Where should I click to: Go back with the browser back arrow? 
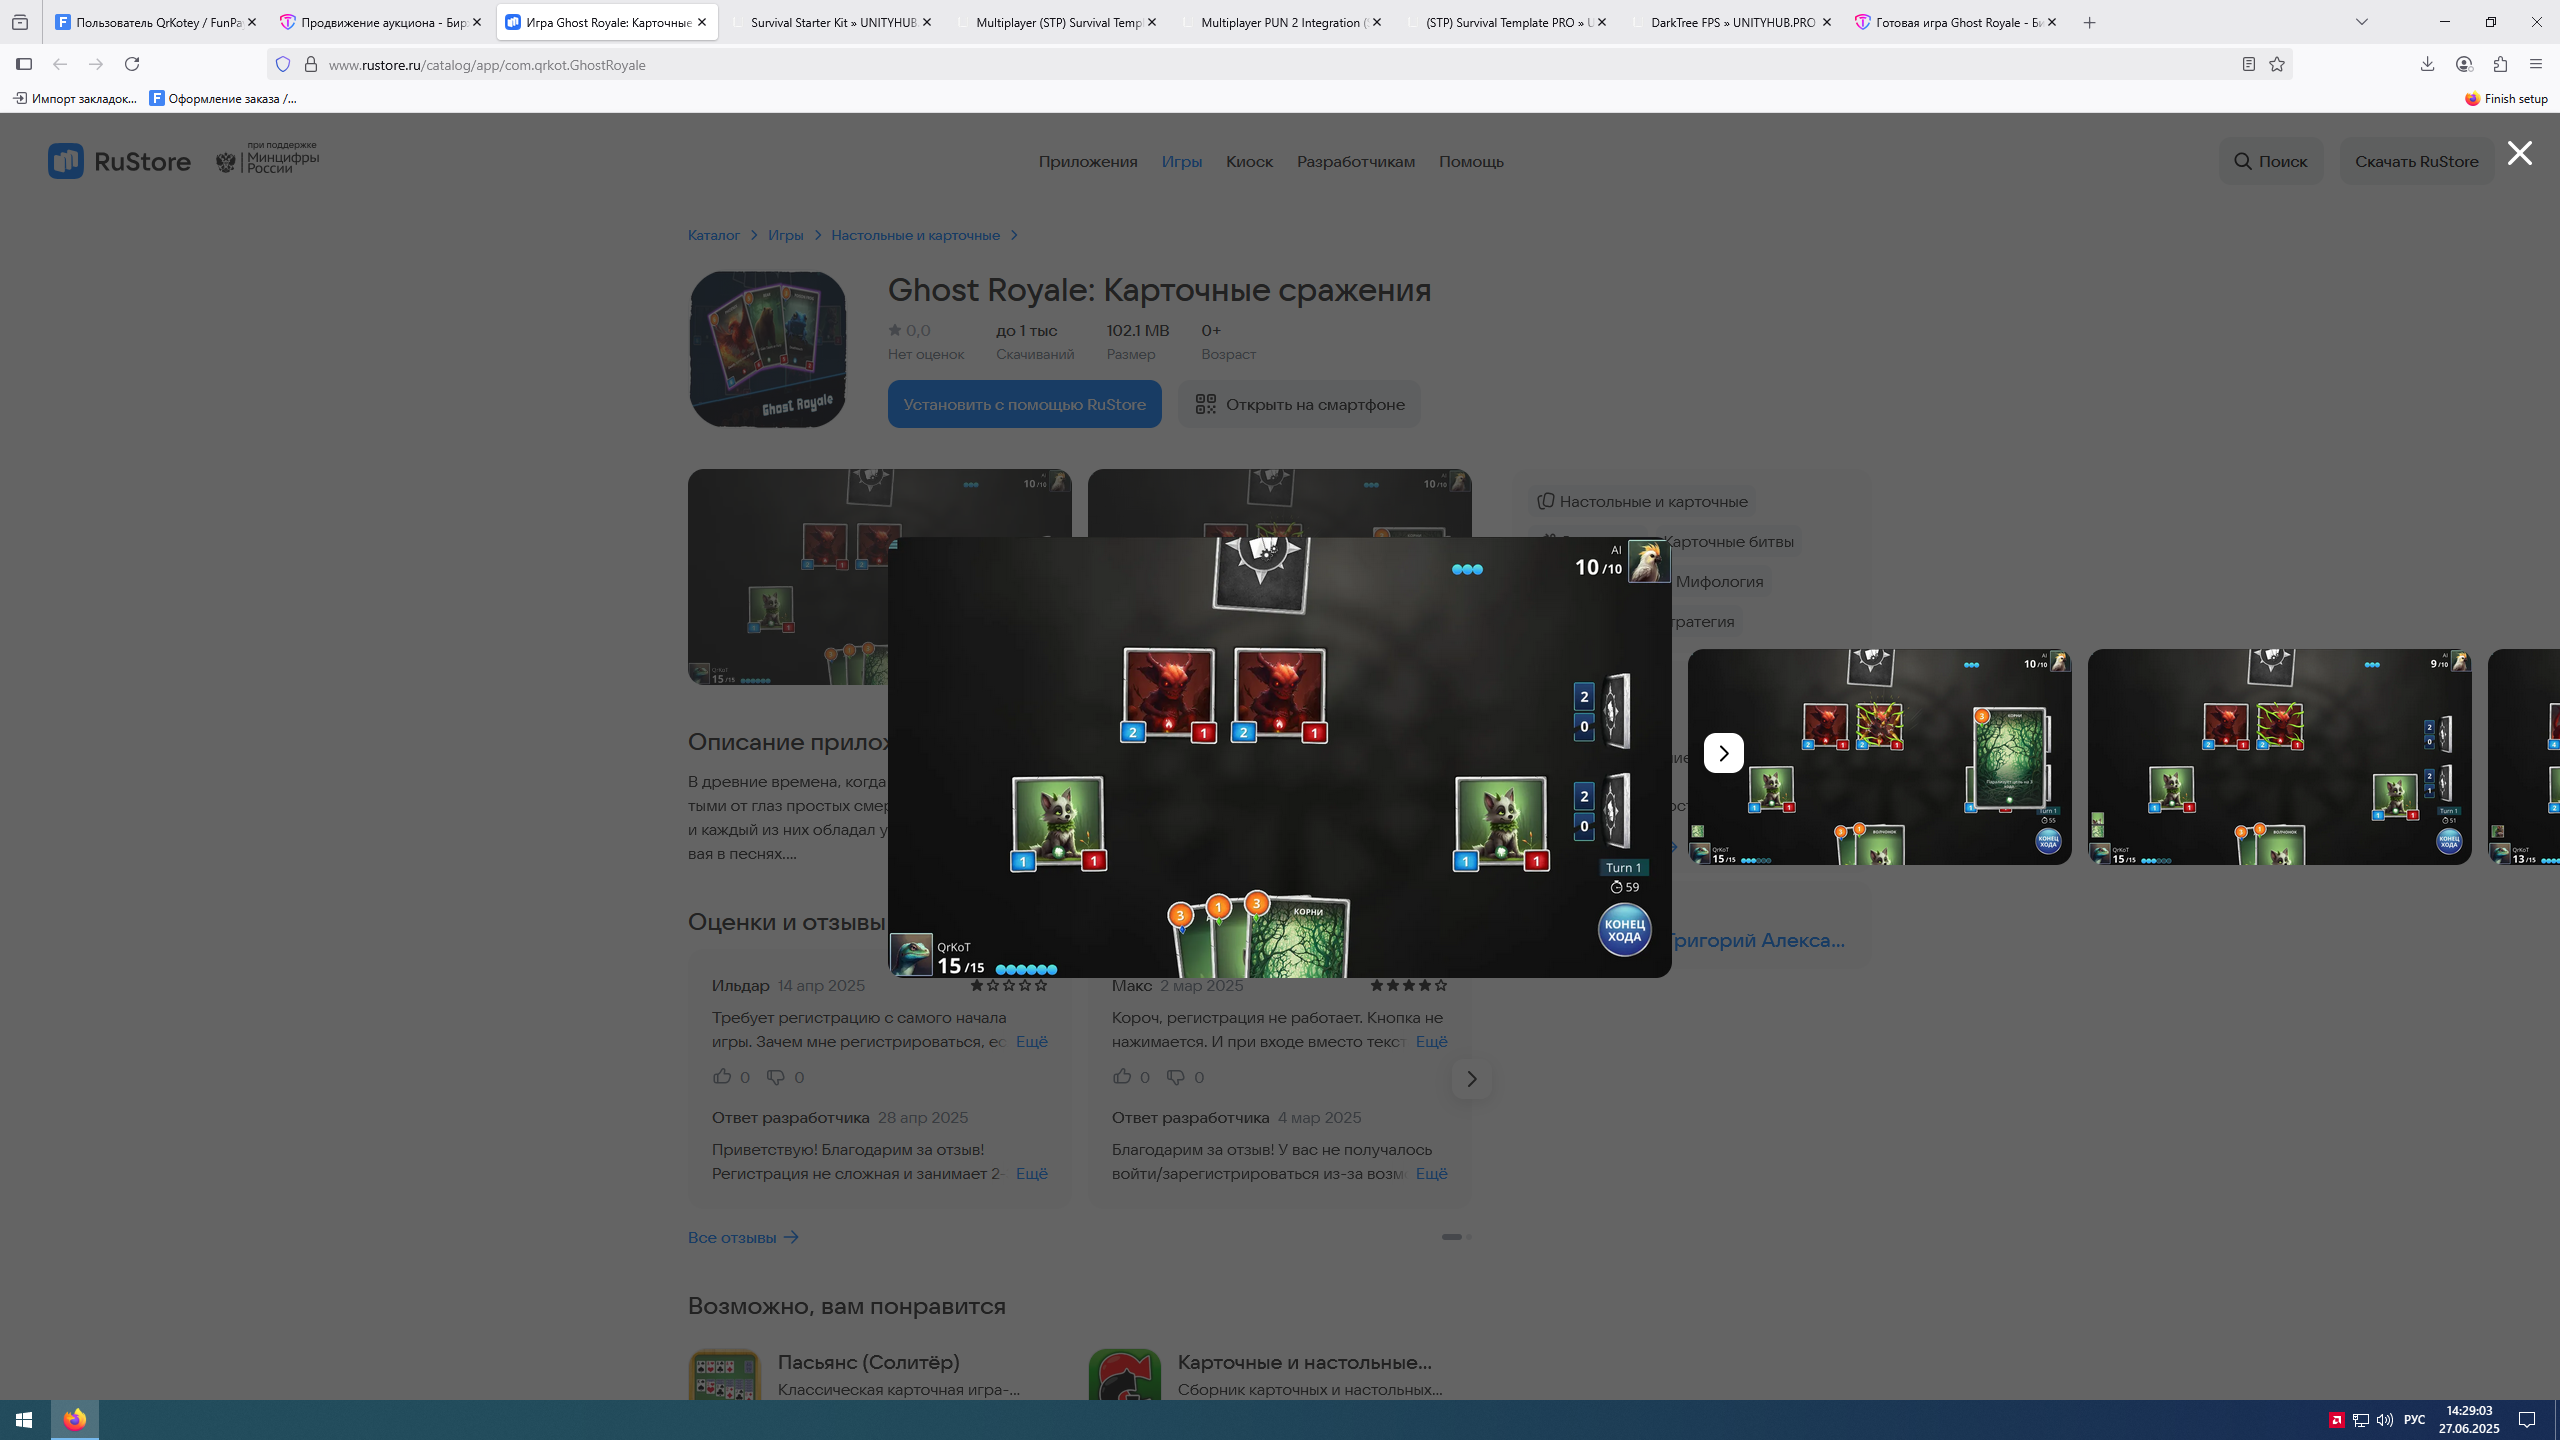[x=60, y=64]
